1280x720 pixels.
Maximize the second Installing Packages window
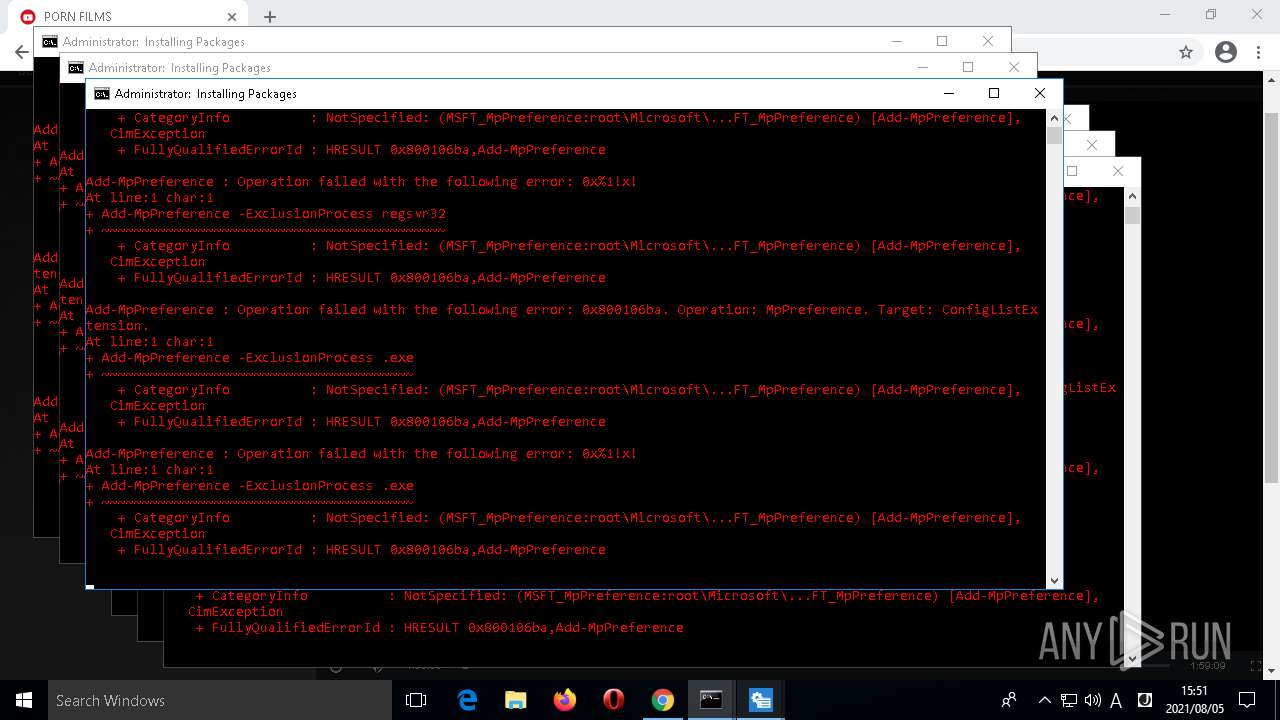point(968,67)
